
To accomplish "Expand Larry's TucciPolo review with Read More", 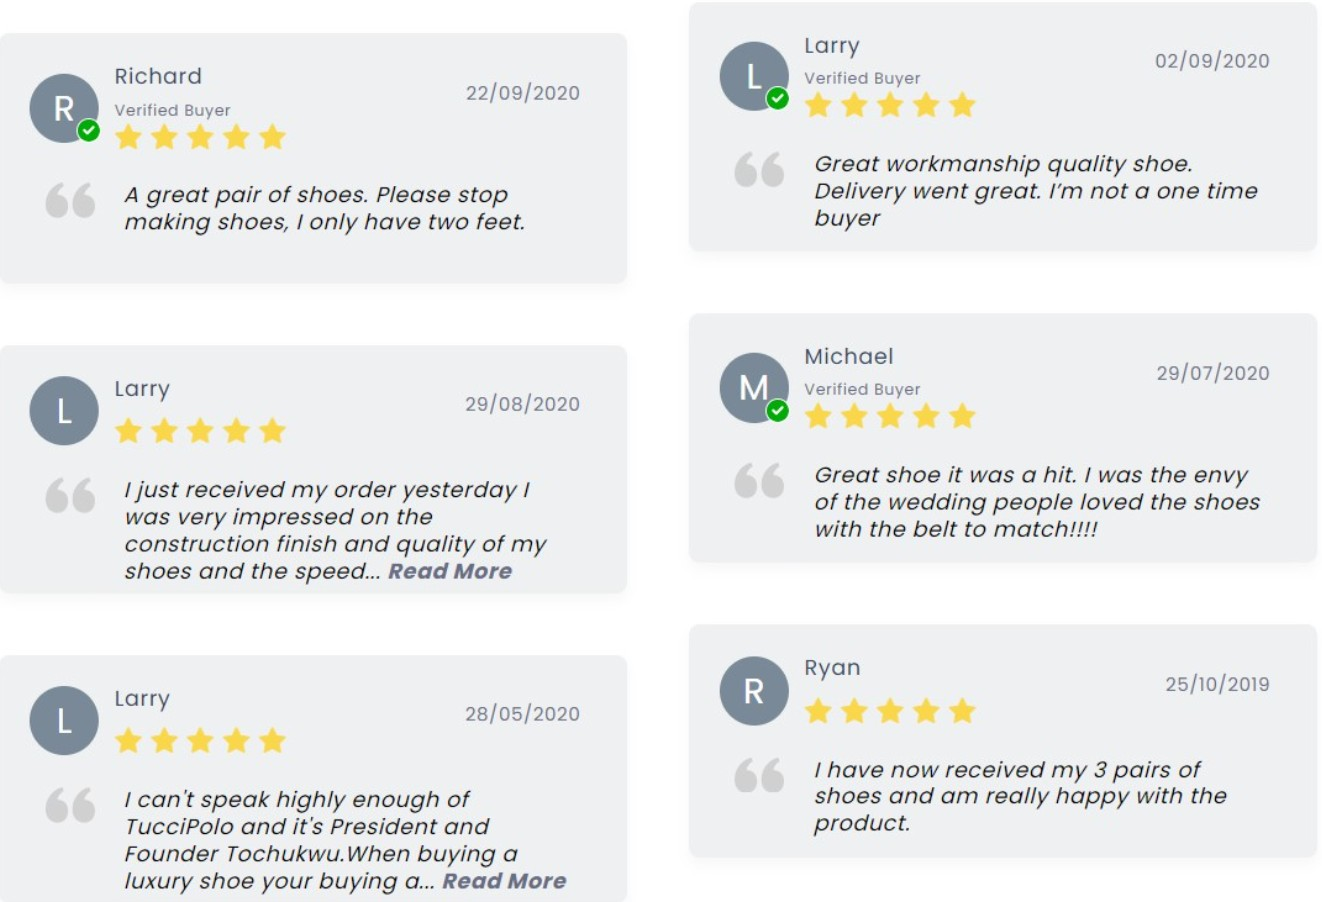I will (x=504, y=881).
